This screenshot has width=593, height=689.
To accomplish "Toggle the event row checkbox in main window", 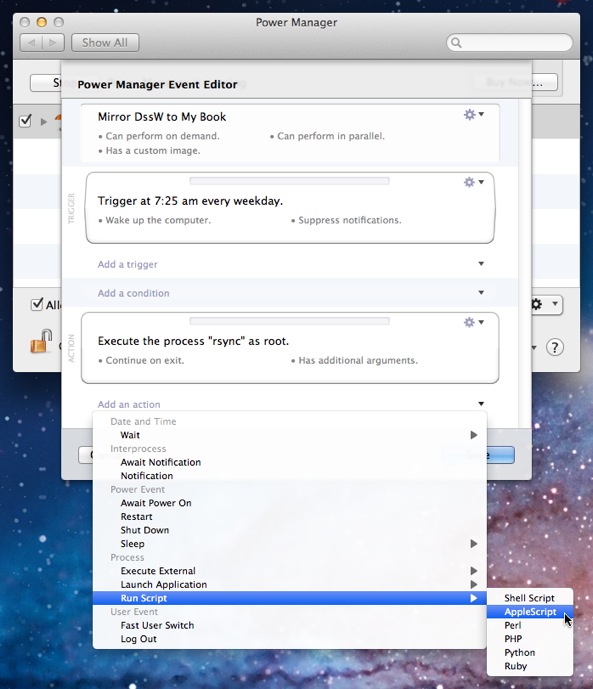I will tap(25, 120).
